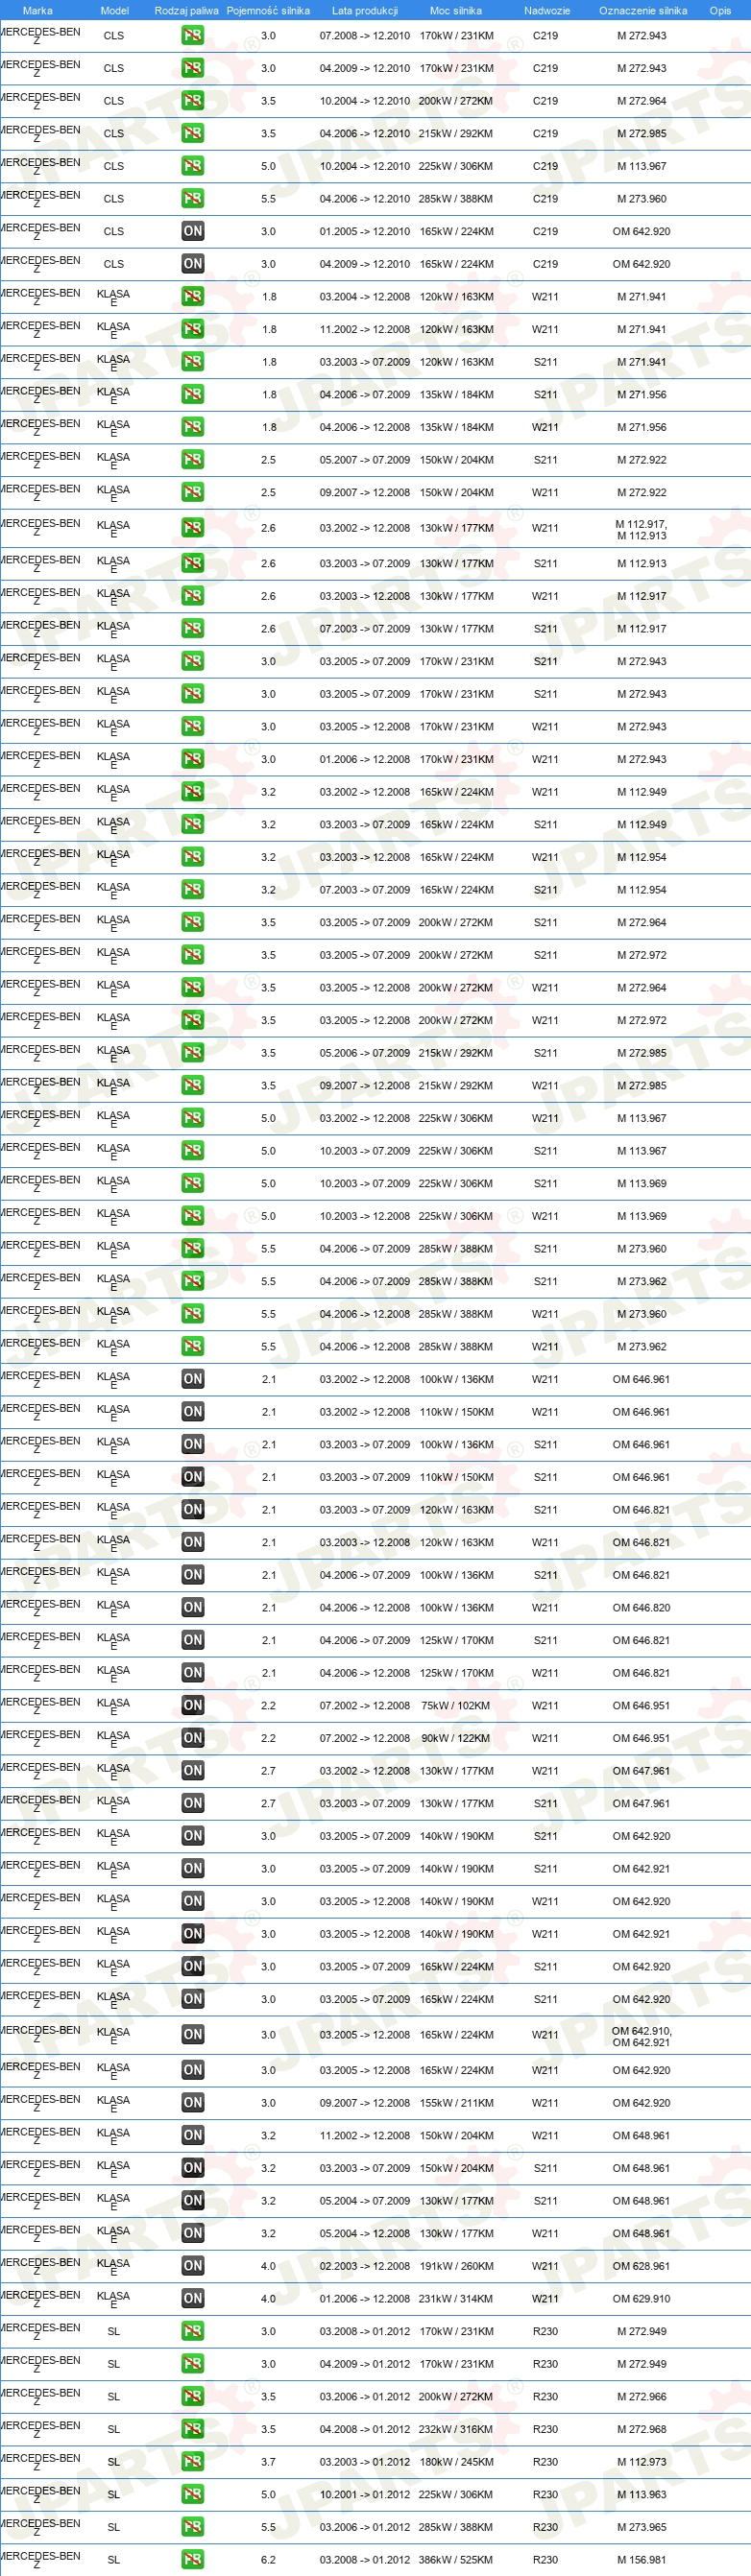
Task: Click engine code M 156.981
Action: pos(642,2559)
